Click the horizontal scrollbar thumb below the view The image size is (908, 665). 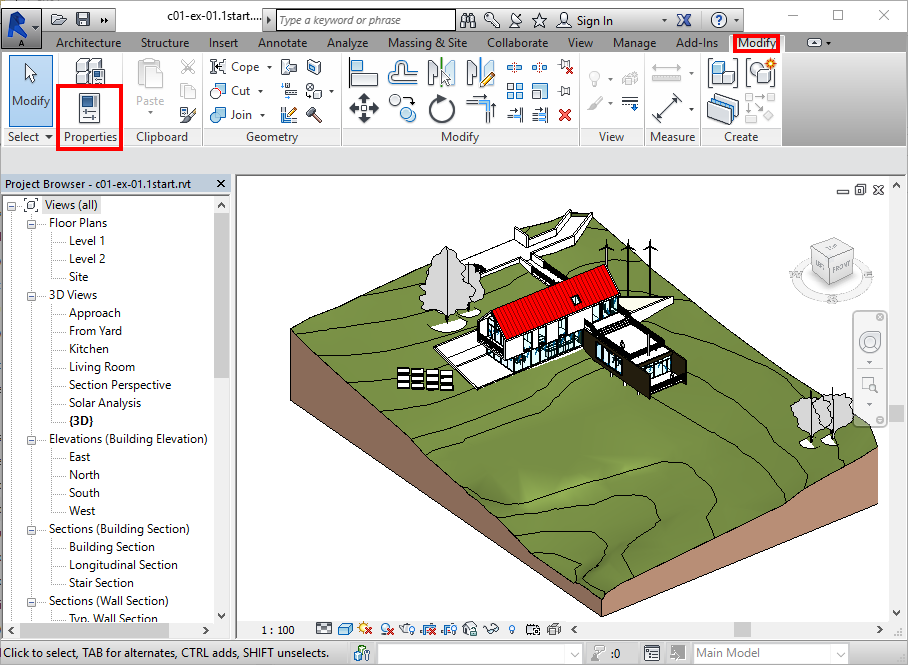coord(741,629)
